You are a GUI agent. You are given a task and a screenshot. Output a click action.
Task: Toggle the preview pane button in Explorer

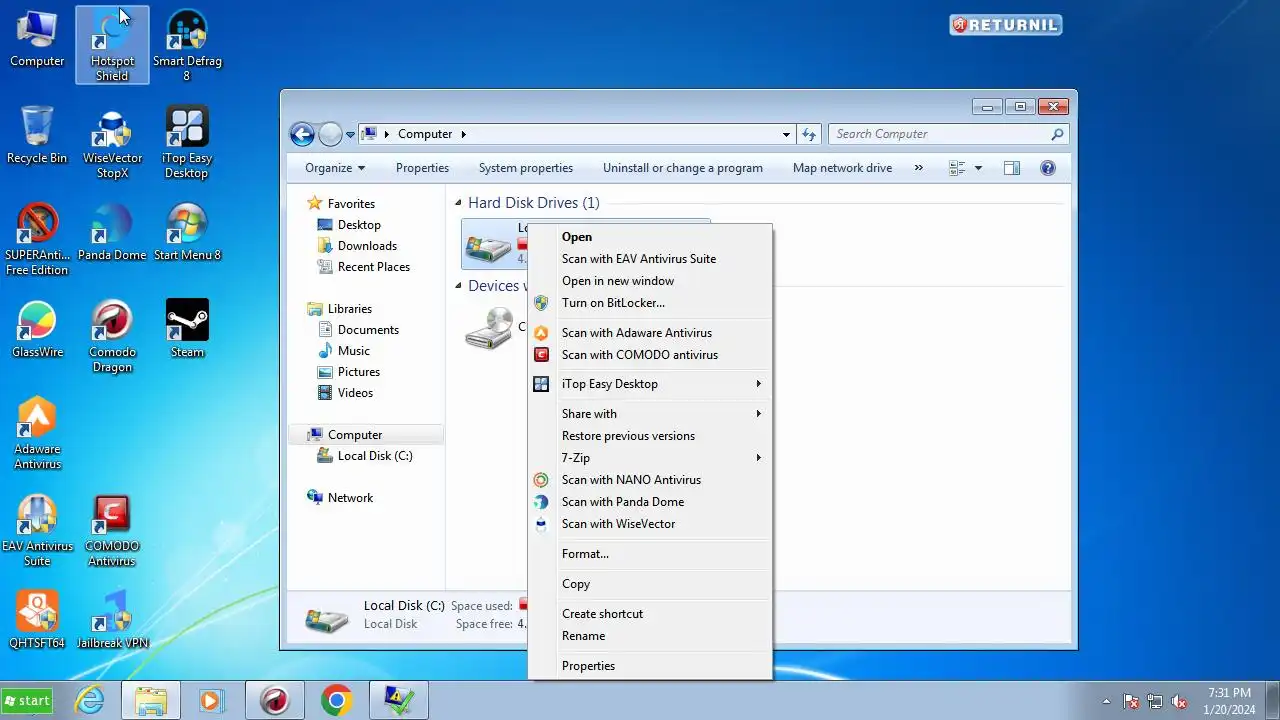point(1012,168)
